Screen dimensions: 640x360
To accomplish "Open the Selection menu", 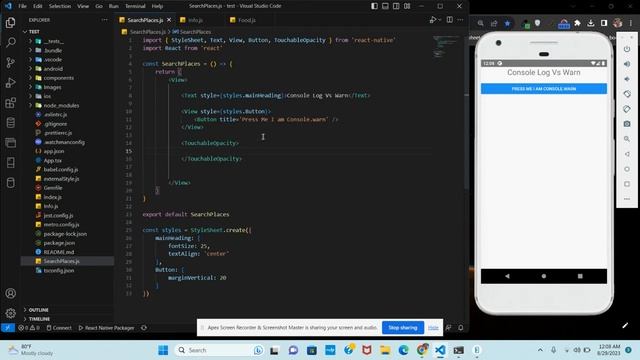I will 60,6.
